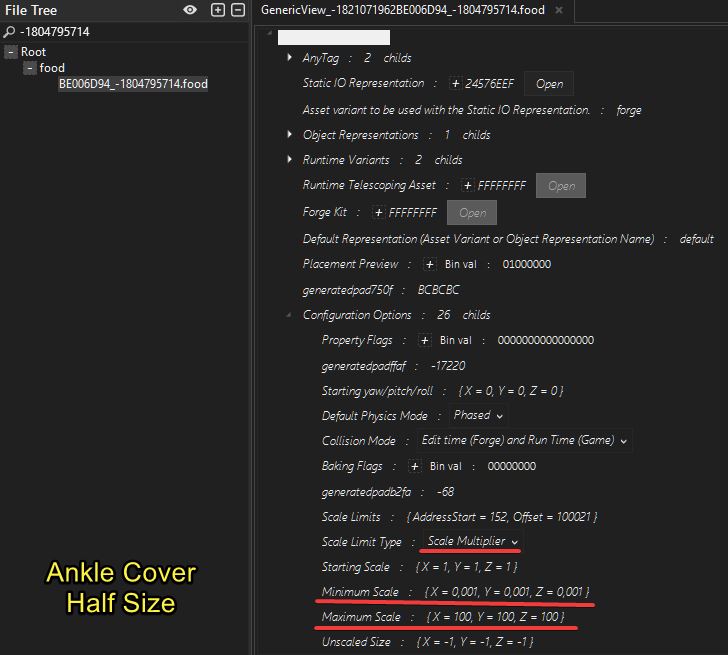Open the Scale Limit Type dropdown
This screenshot has height=655, width=728.
(x=472, y=541)
